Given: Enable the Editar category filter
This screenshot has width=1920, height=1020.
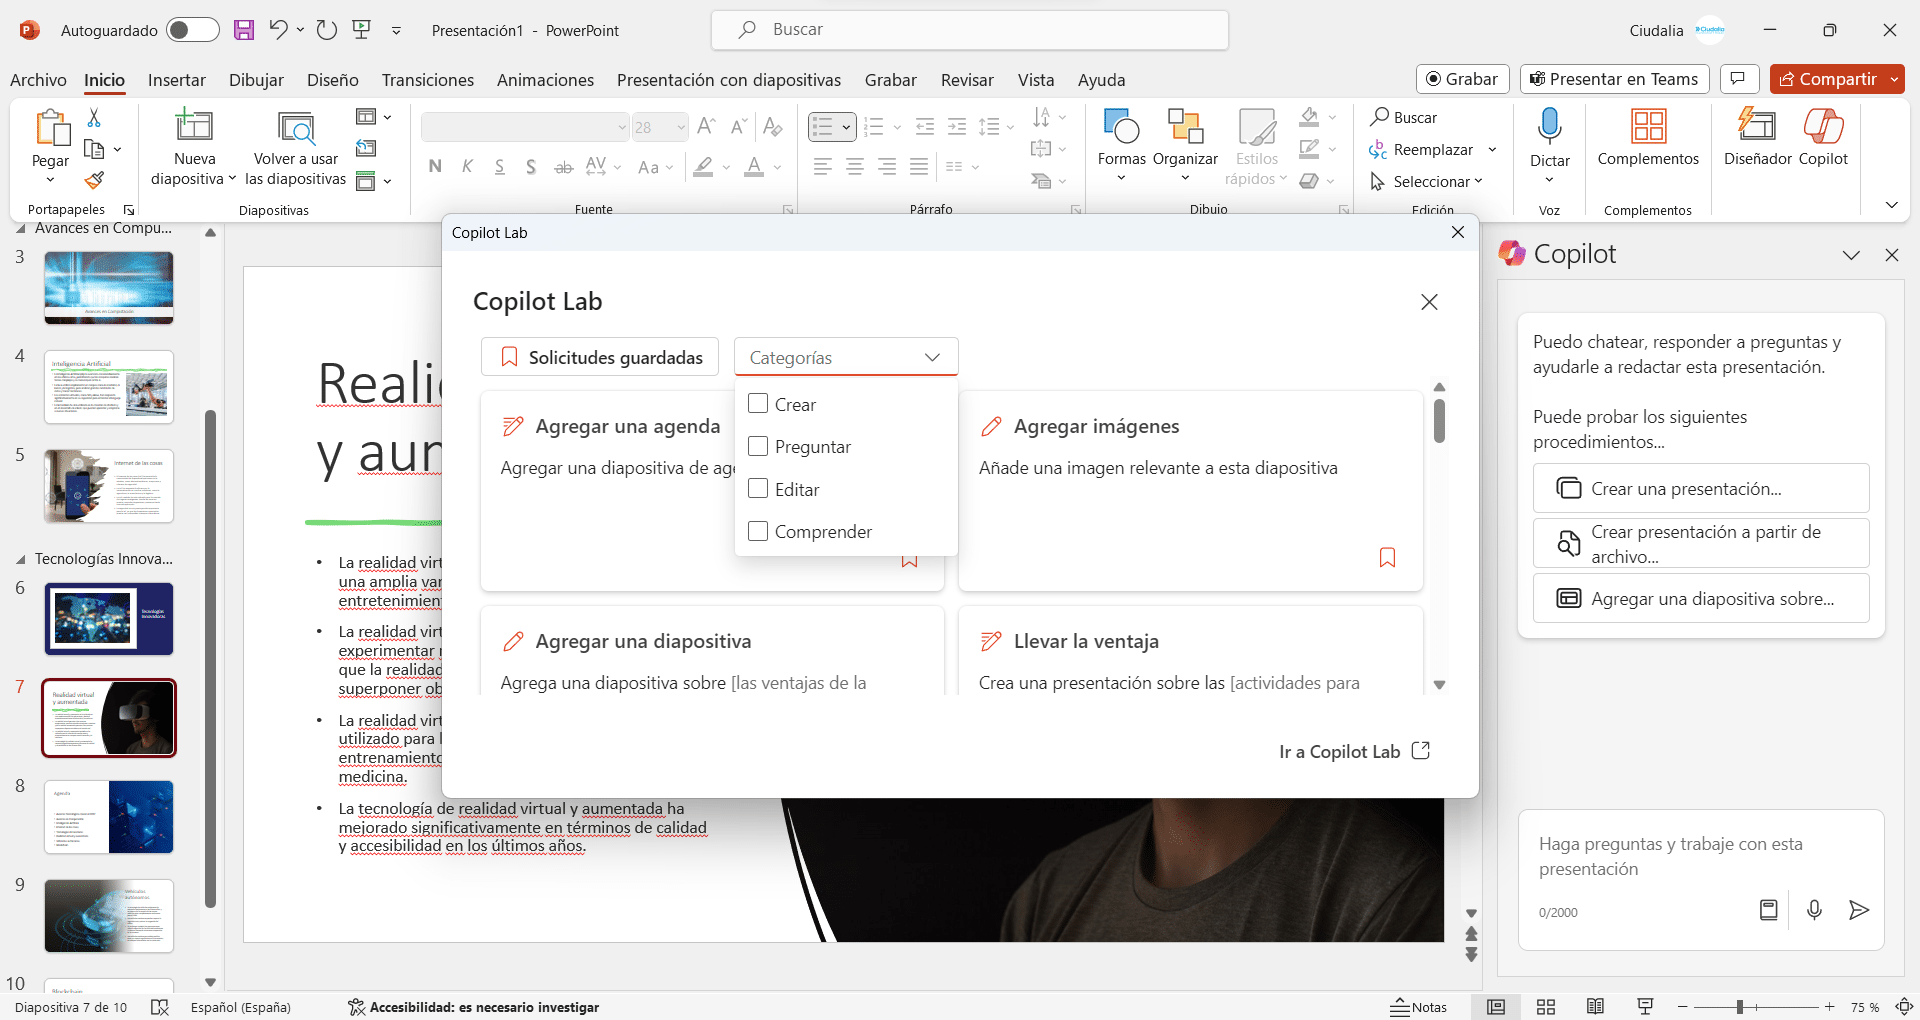Looking at the screenshot, I should (758, 489).
